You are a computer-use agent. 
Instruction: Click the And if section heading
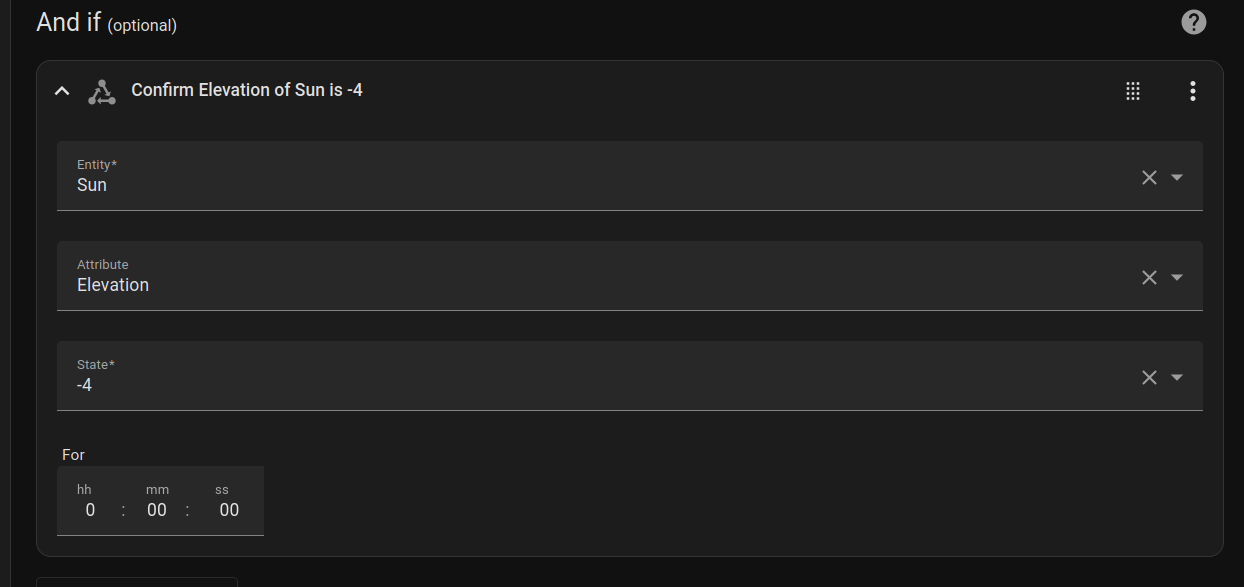point(107,22)
